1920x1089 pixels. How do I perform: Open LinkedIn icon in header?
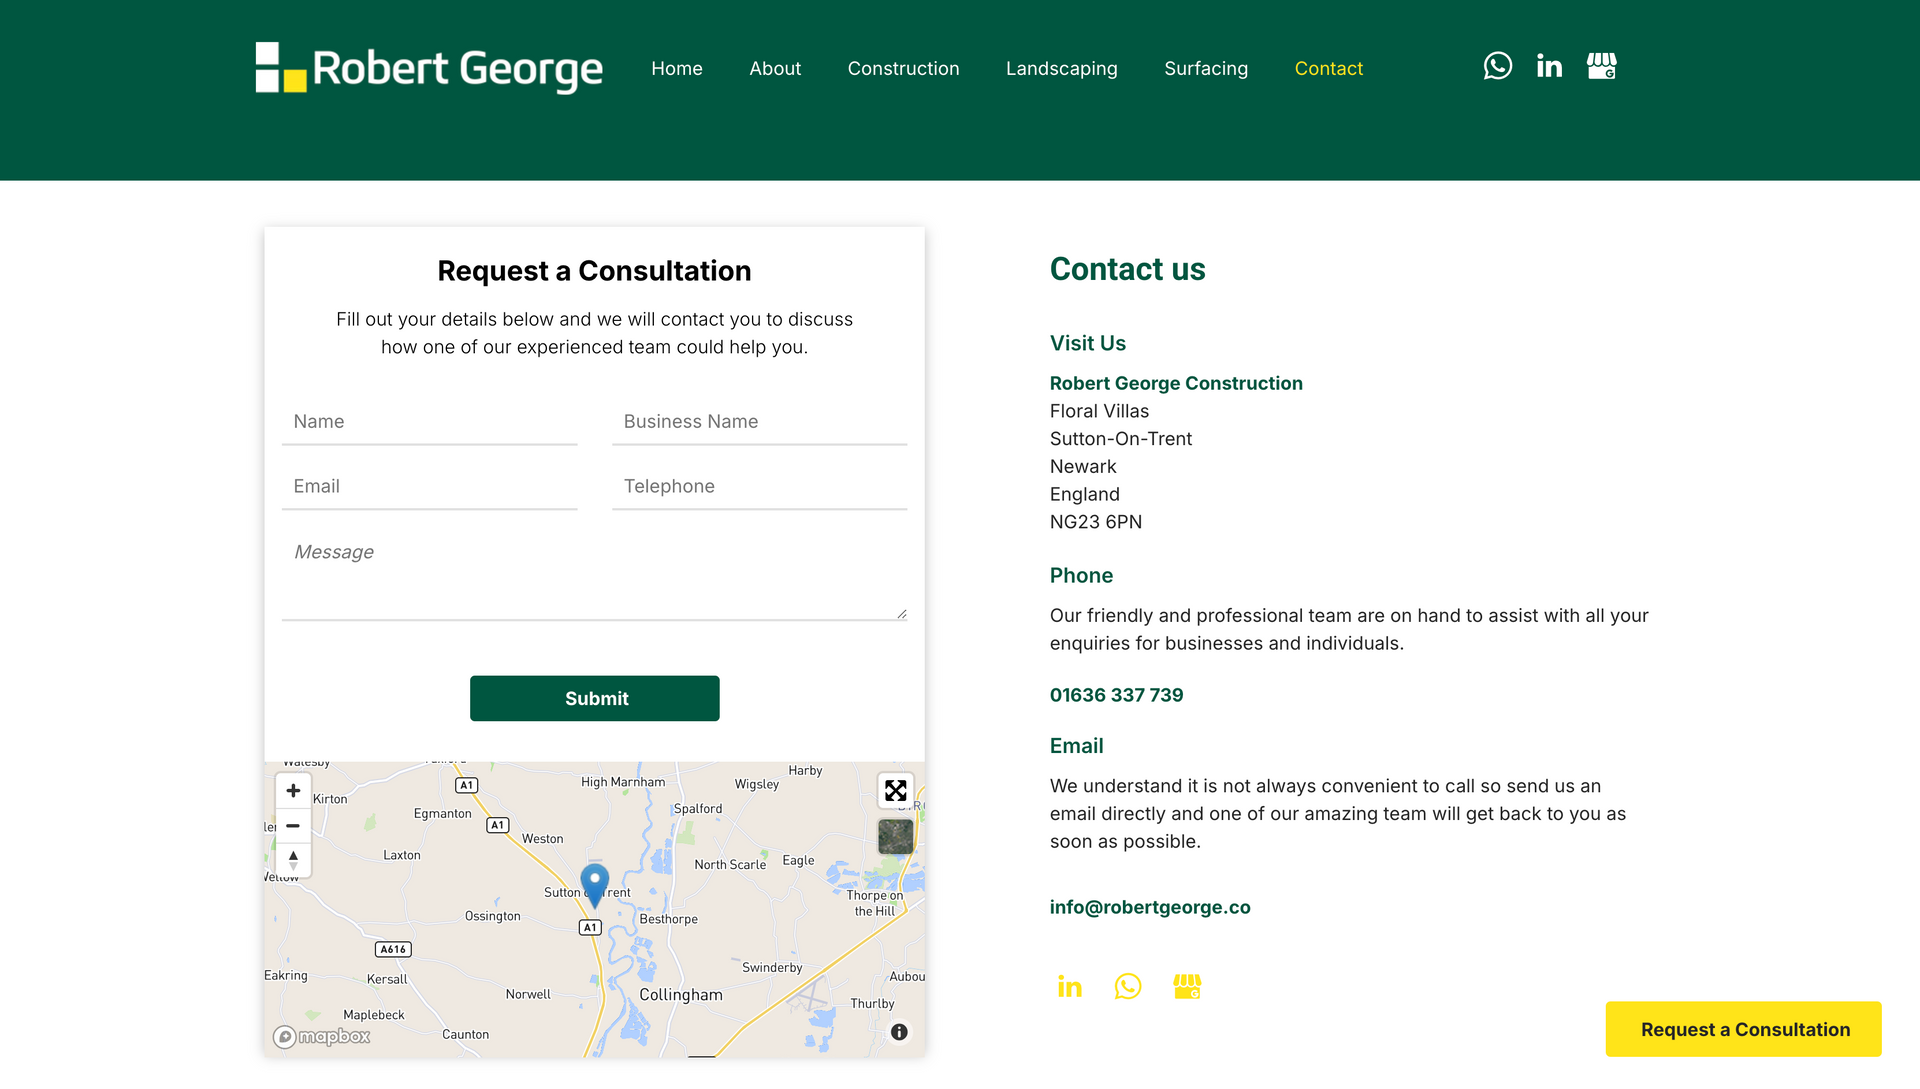click(x=1549, y=66)
